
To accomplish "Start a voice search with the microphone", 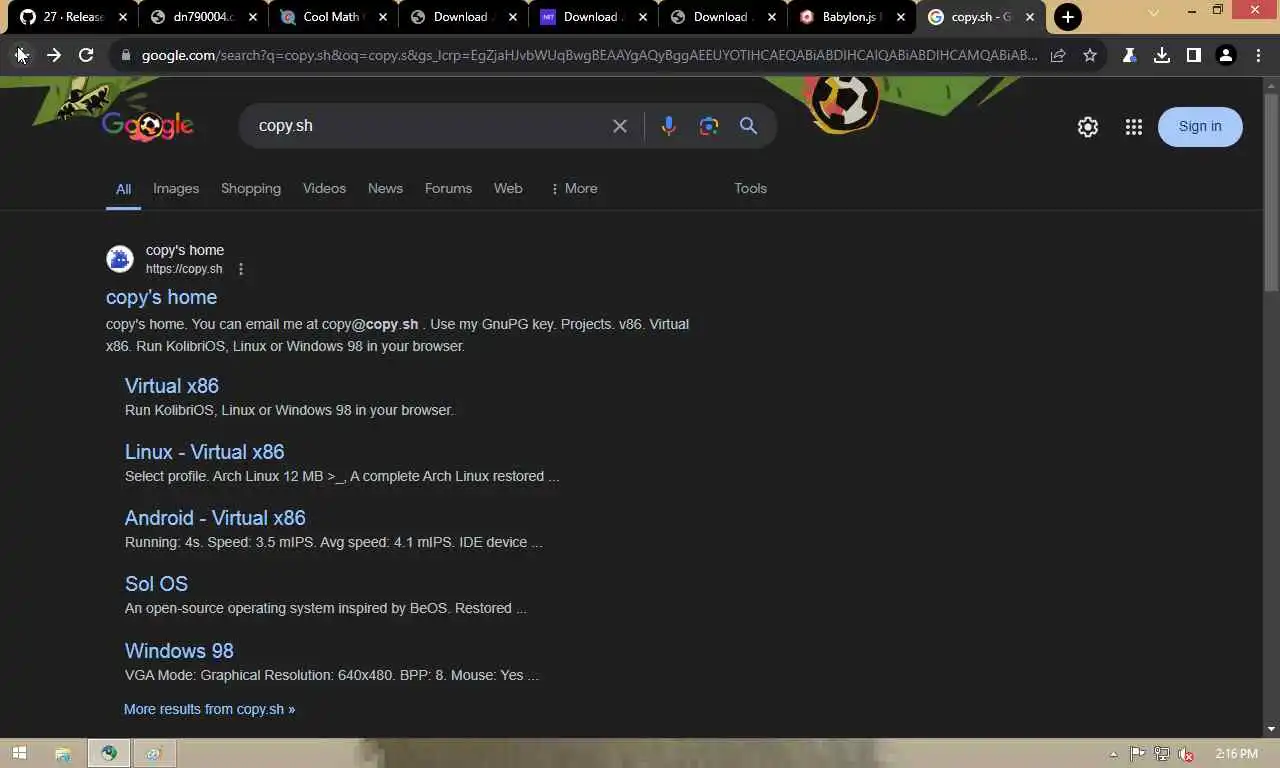I will pyautogui.click(x=668, y=126).
